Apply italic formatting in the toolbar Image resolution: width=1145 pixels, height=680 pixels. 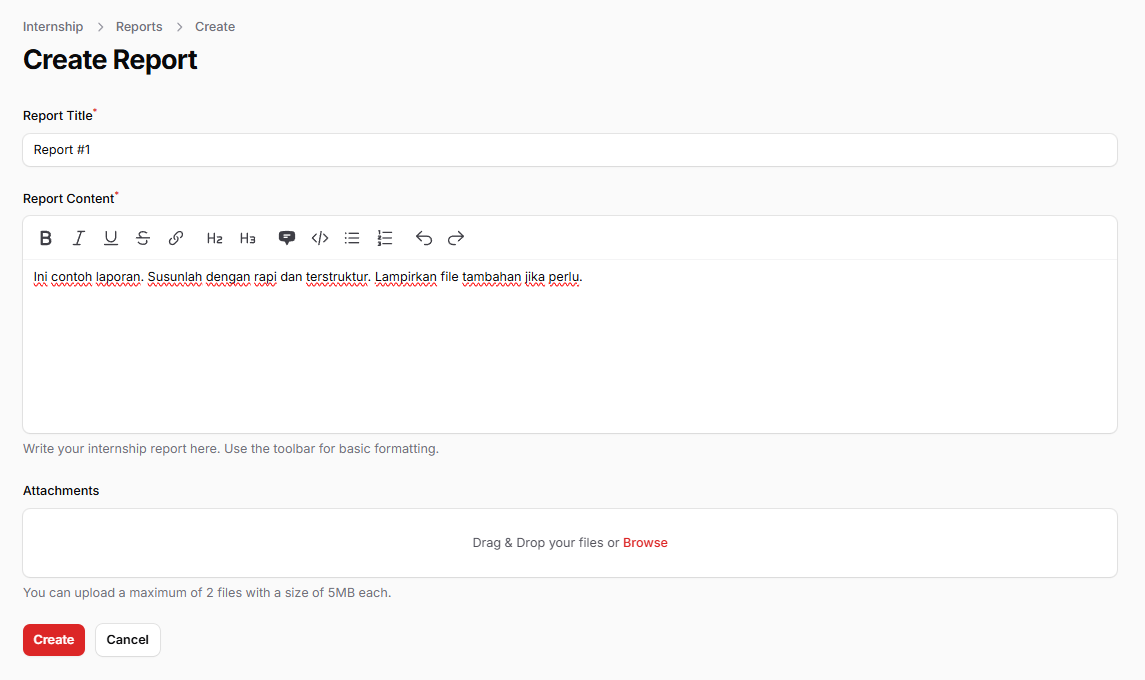coord(78,238)
